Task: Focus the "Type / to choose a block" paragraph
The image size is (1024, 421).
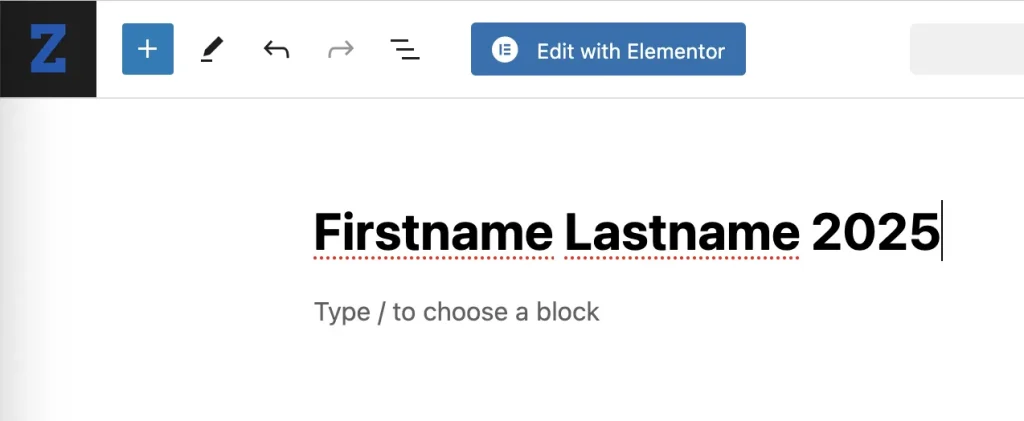Action: point(456,312)
